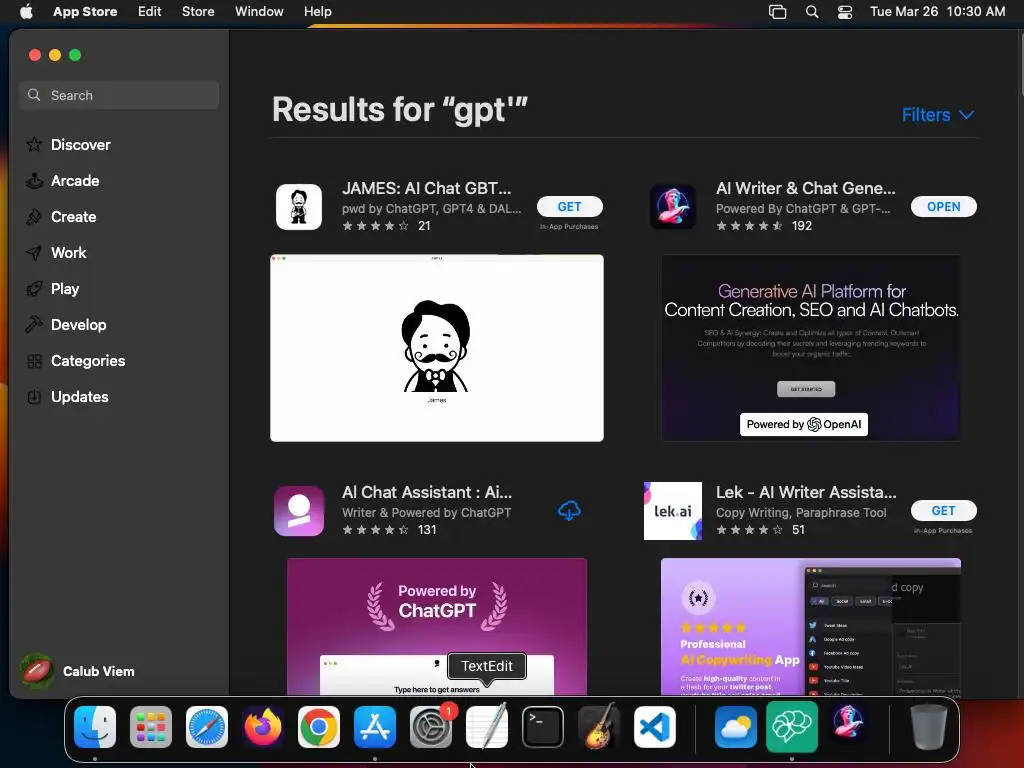1024x768 pixels.
Task: Open the AI Chat Assistant : Ai title
Action: [427, 492]
